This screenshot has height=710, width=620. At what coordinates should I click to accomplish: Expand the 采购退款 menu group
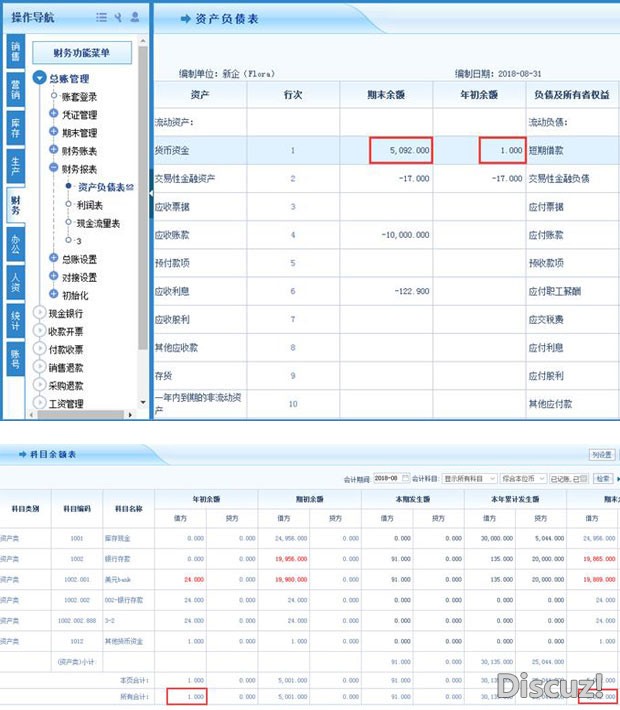pyautogui.click(x=40, y=385)
